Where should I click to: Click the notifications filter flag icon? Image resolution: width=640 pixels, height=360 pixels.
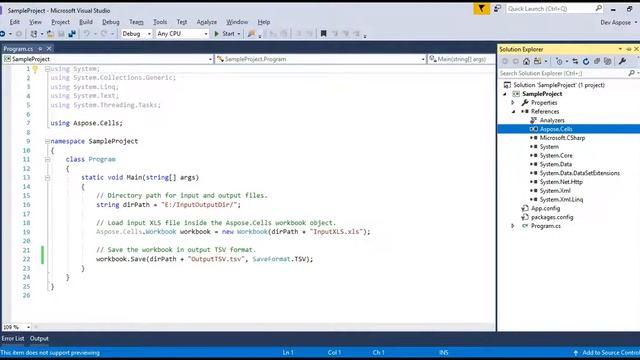click(482, 9)
